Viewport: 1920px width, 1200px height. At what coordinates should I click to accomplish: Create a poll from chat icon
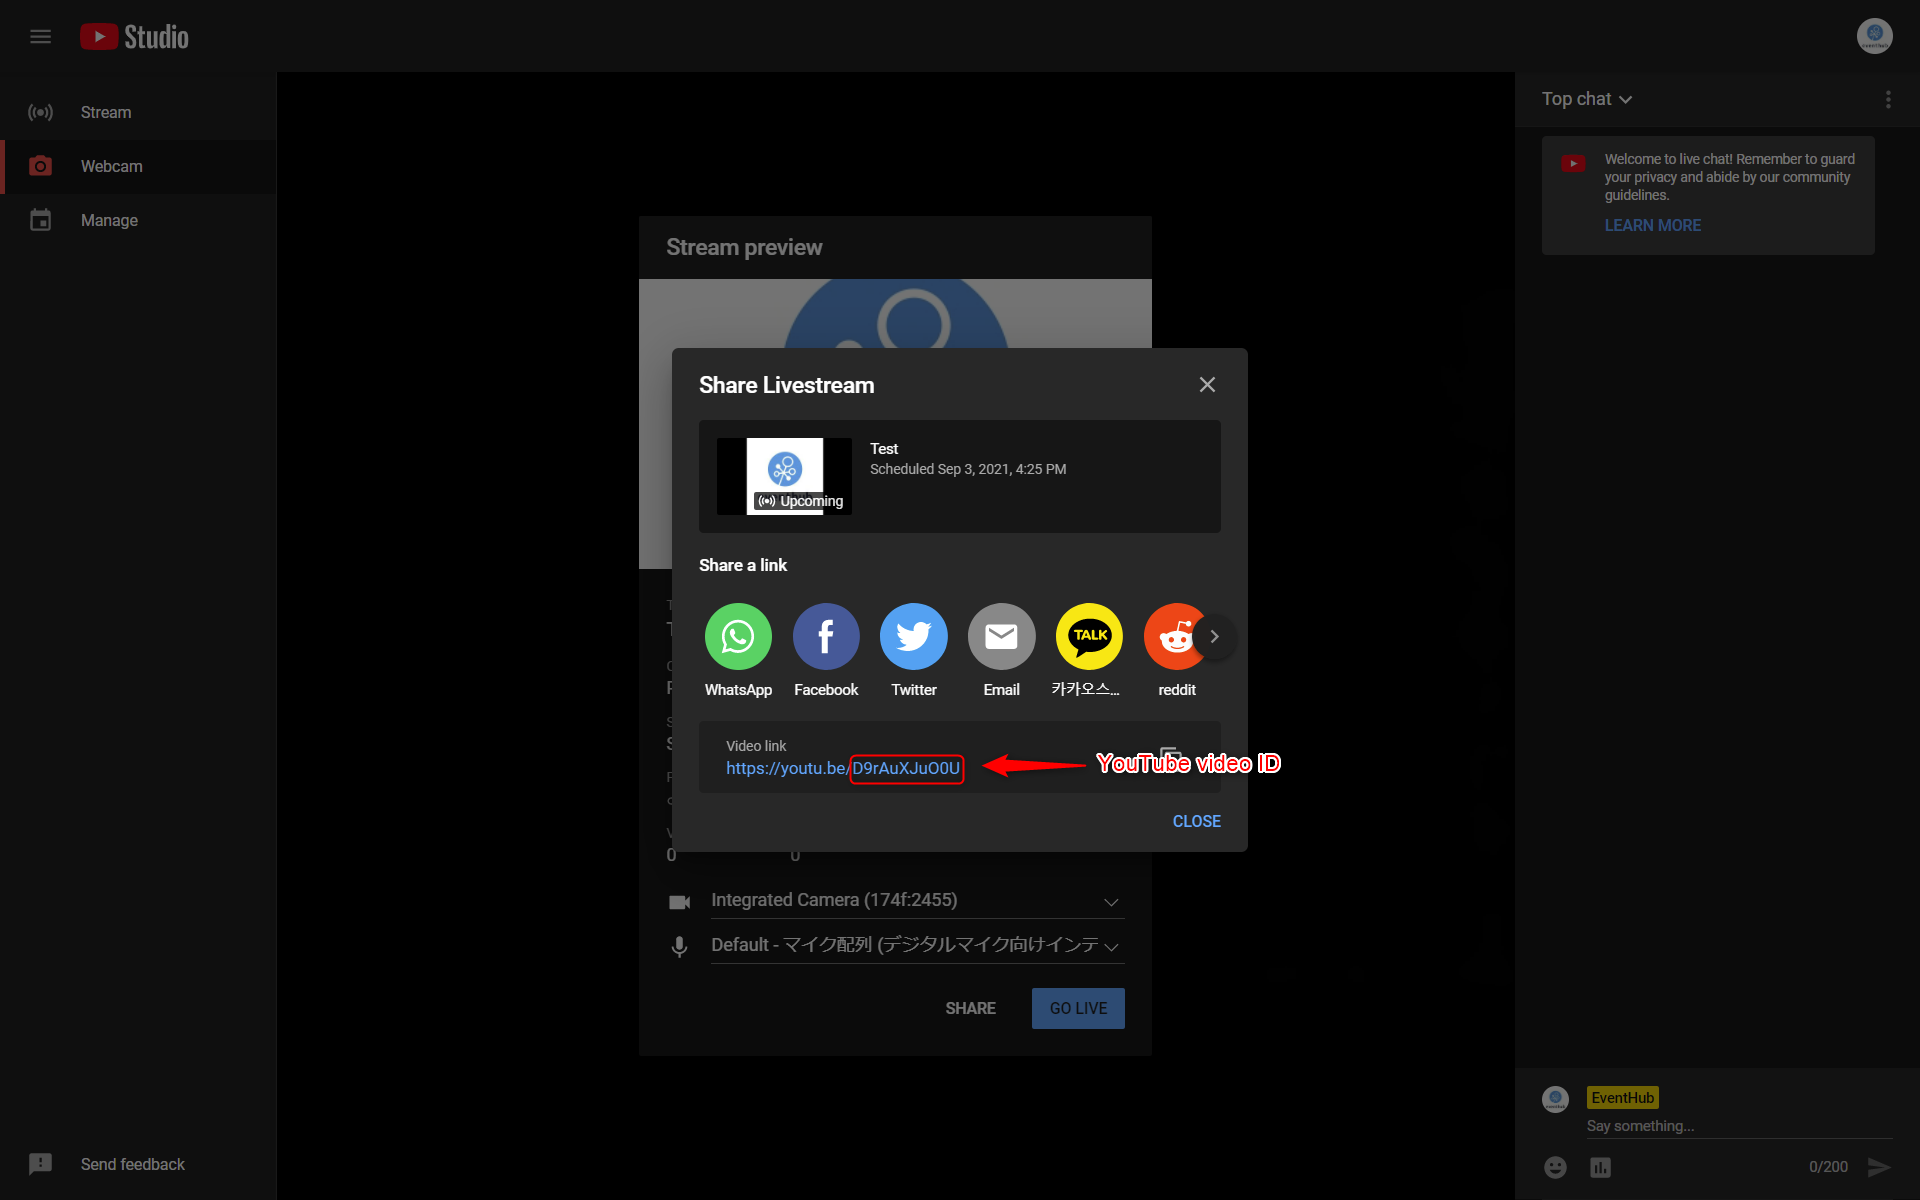click(1600, 1167)
